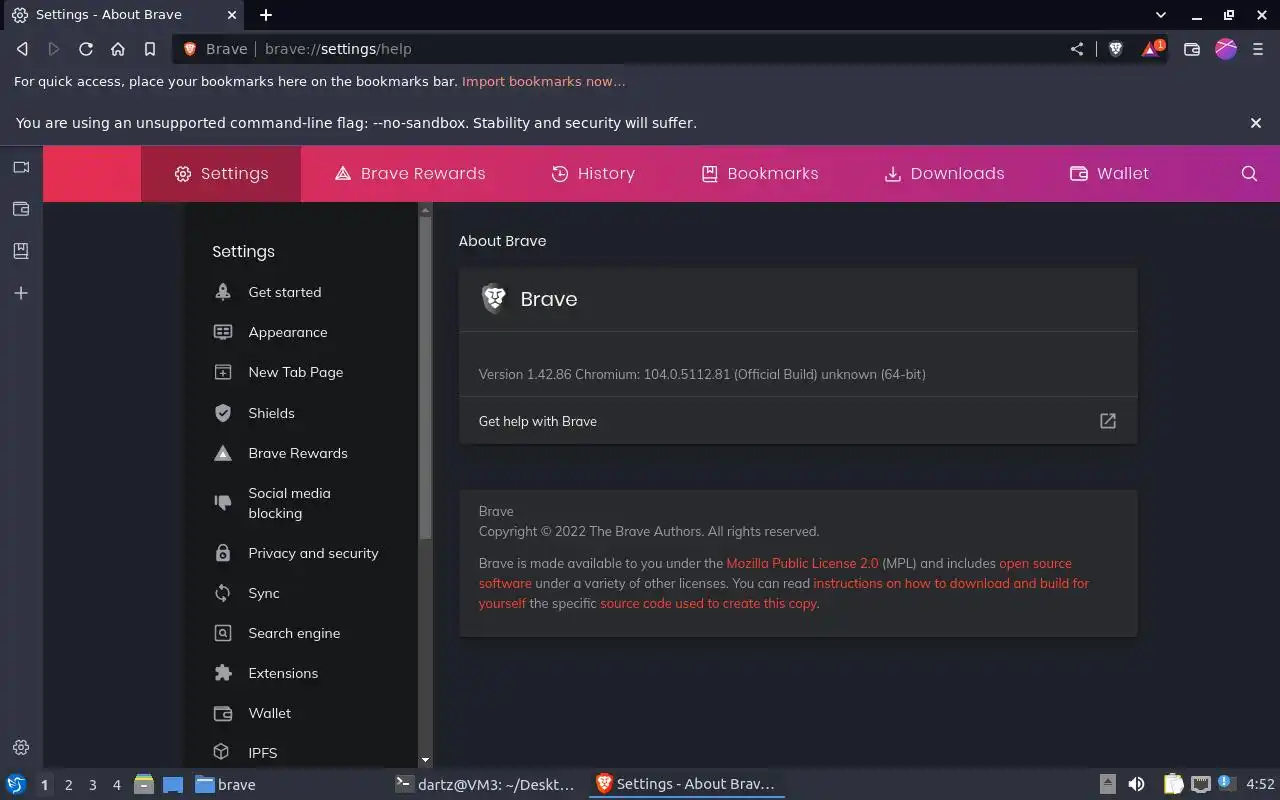
Task: Click Import bookmarks now link
Action: [543, 82]
